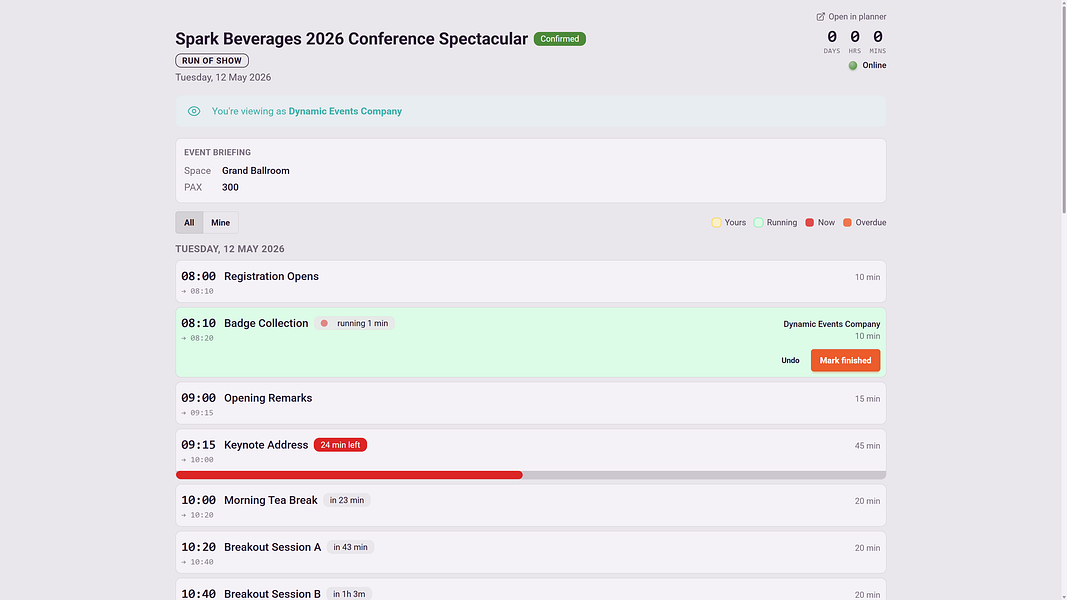Click the RUN OF SHOW tag

(212, 61)
